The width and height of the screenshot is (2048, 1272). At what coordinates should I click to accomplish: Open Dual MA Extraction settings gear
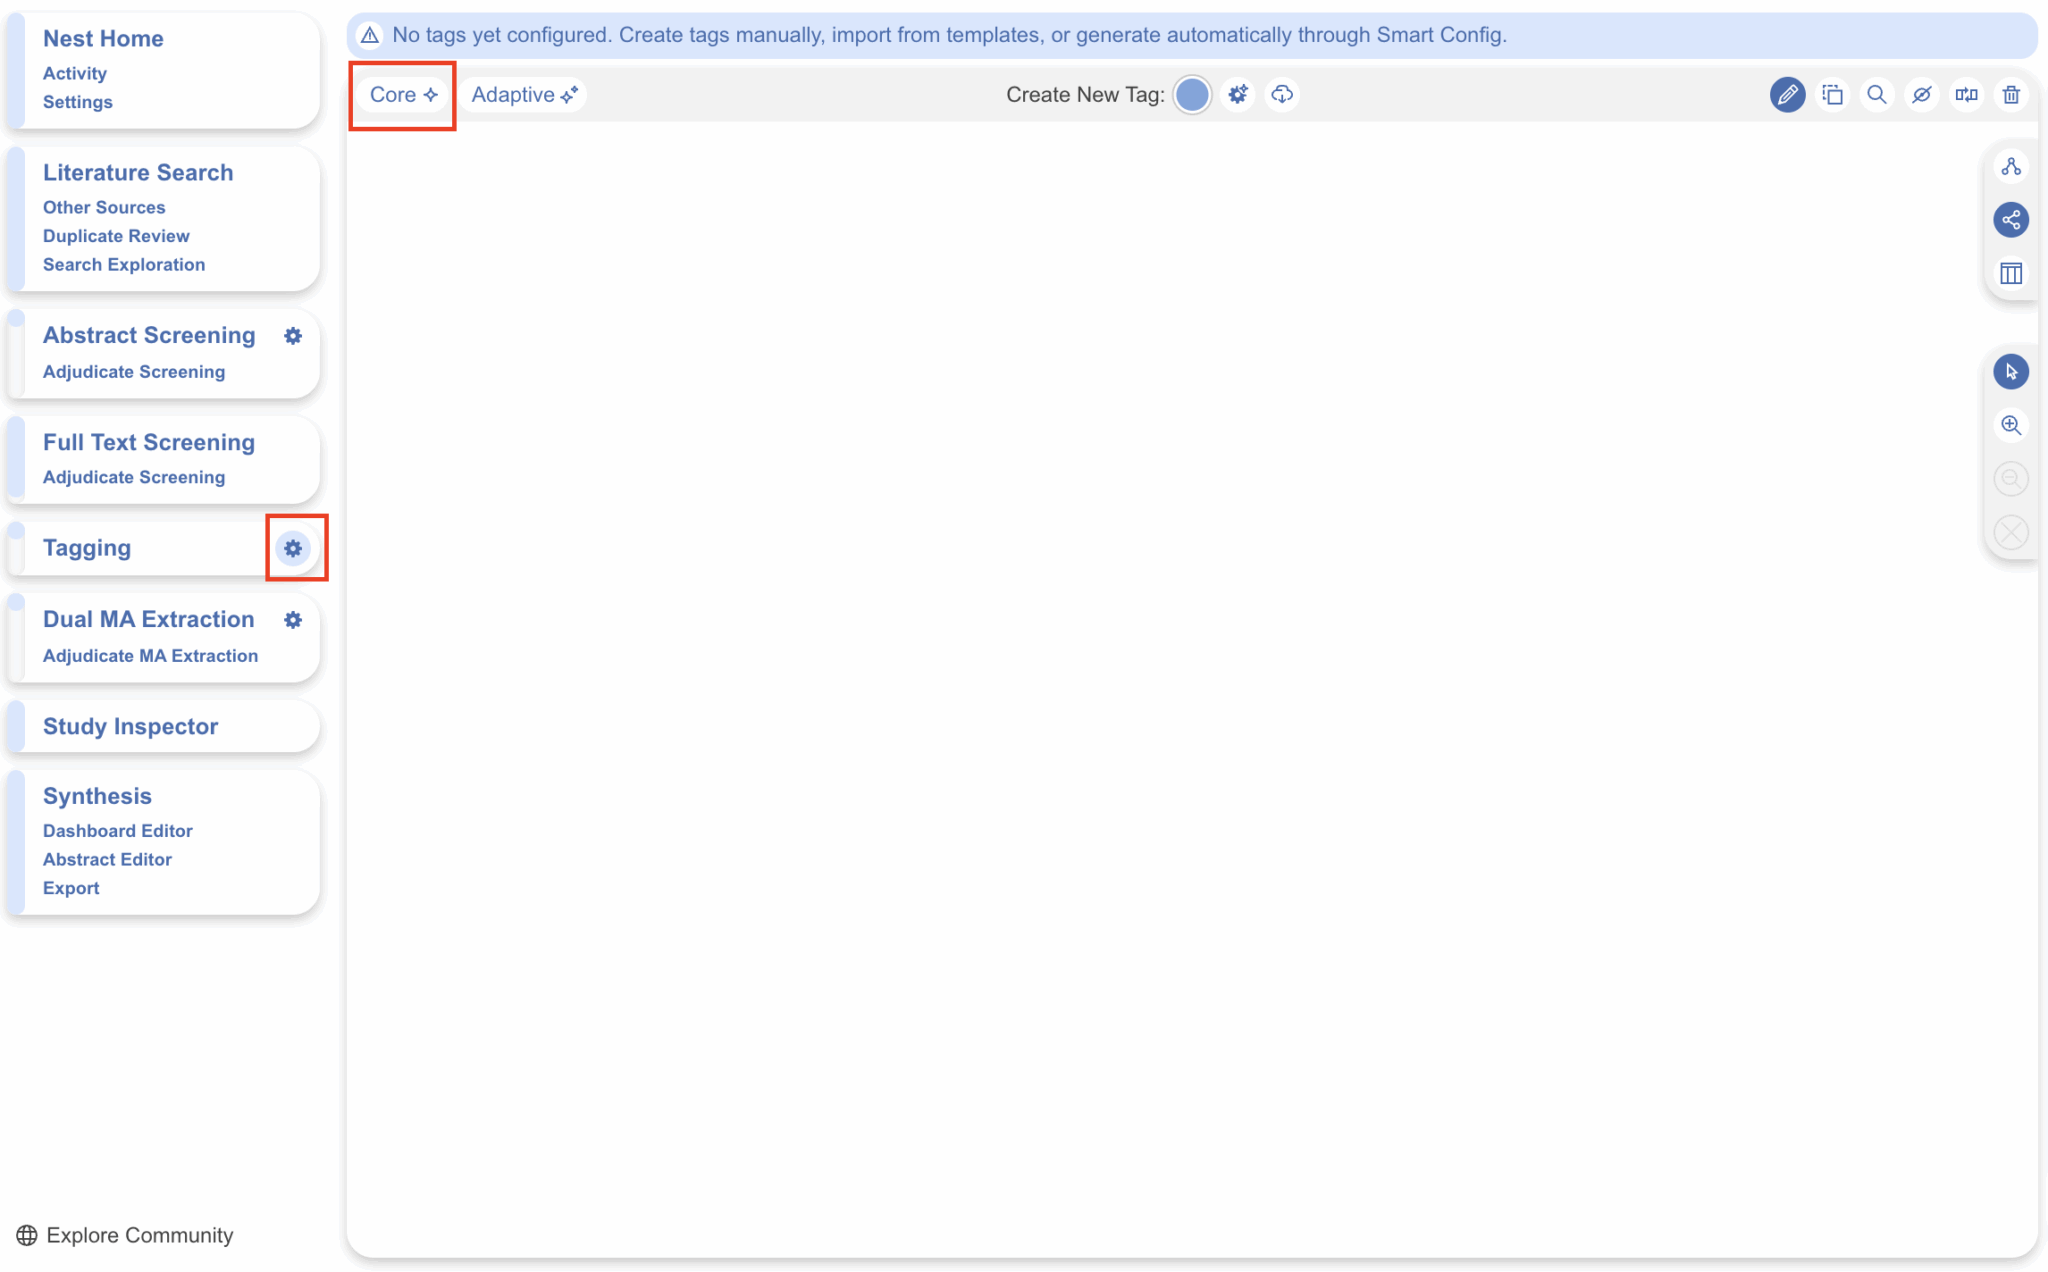coord(293,620)
